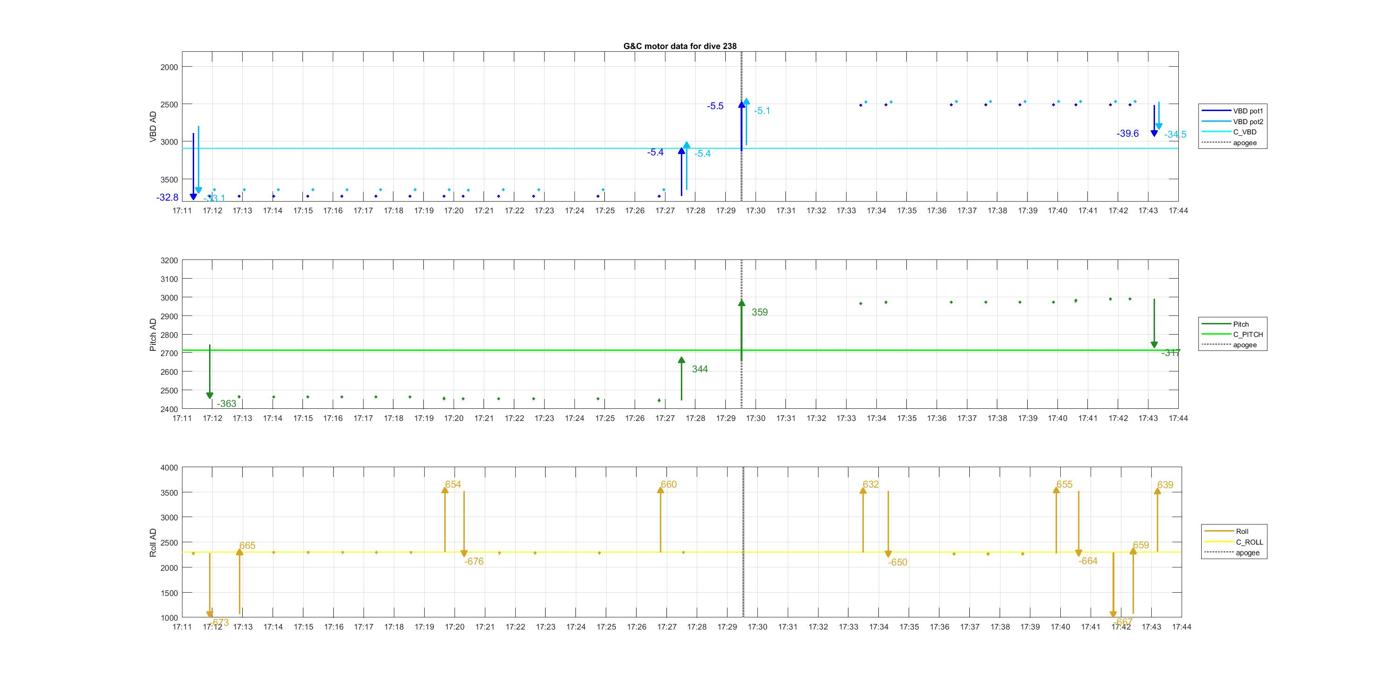Click the '660' roll label
This screenshot has height=693, width=1400.
(x=668, y=485)
